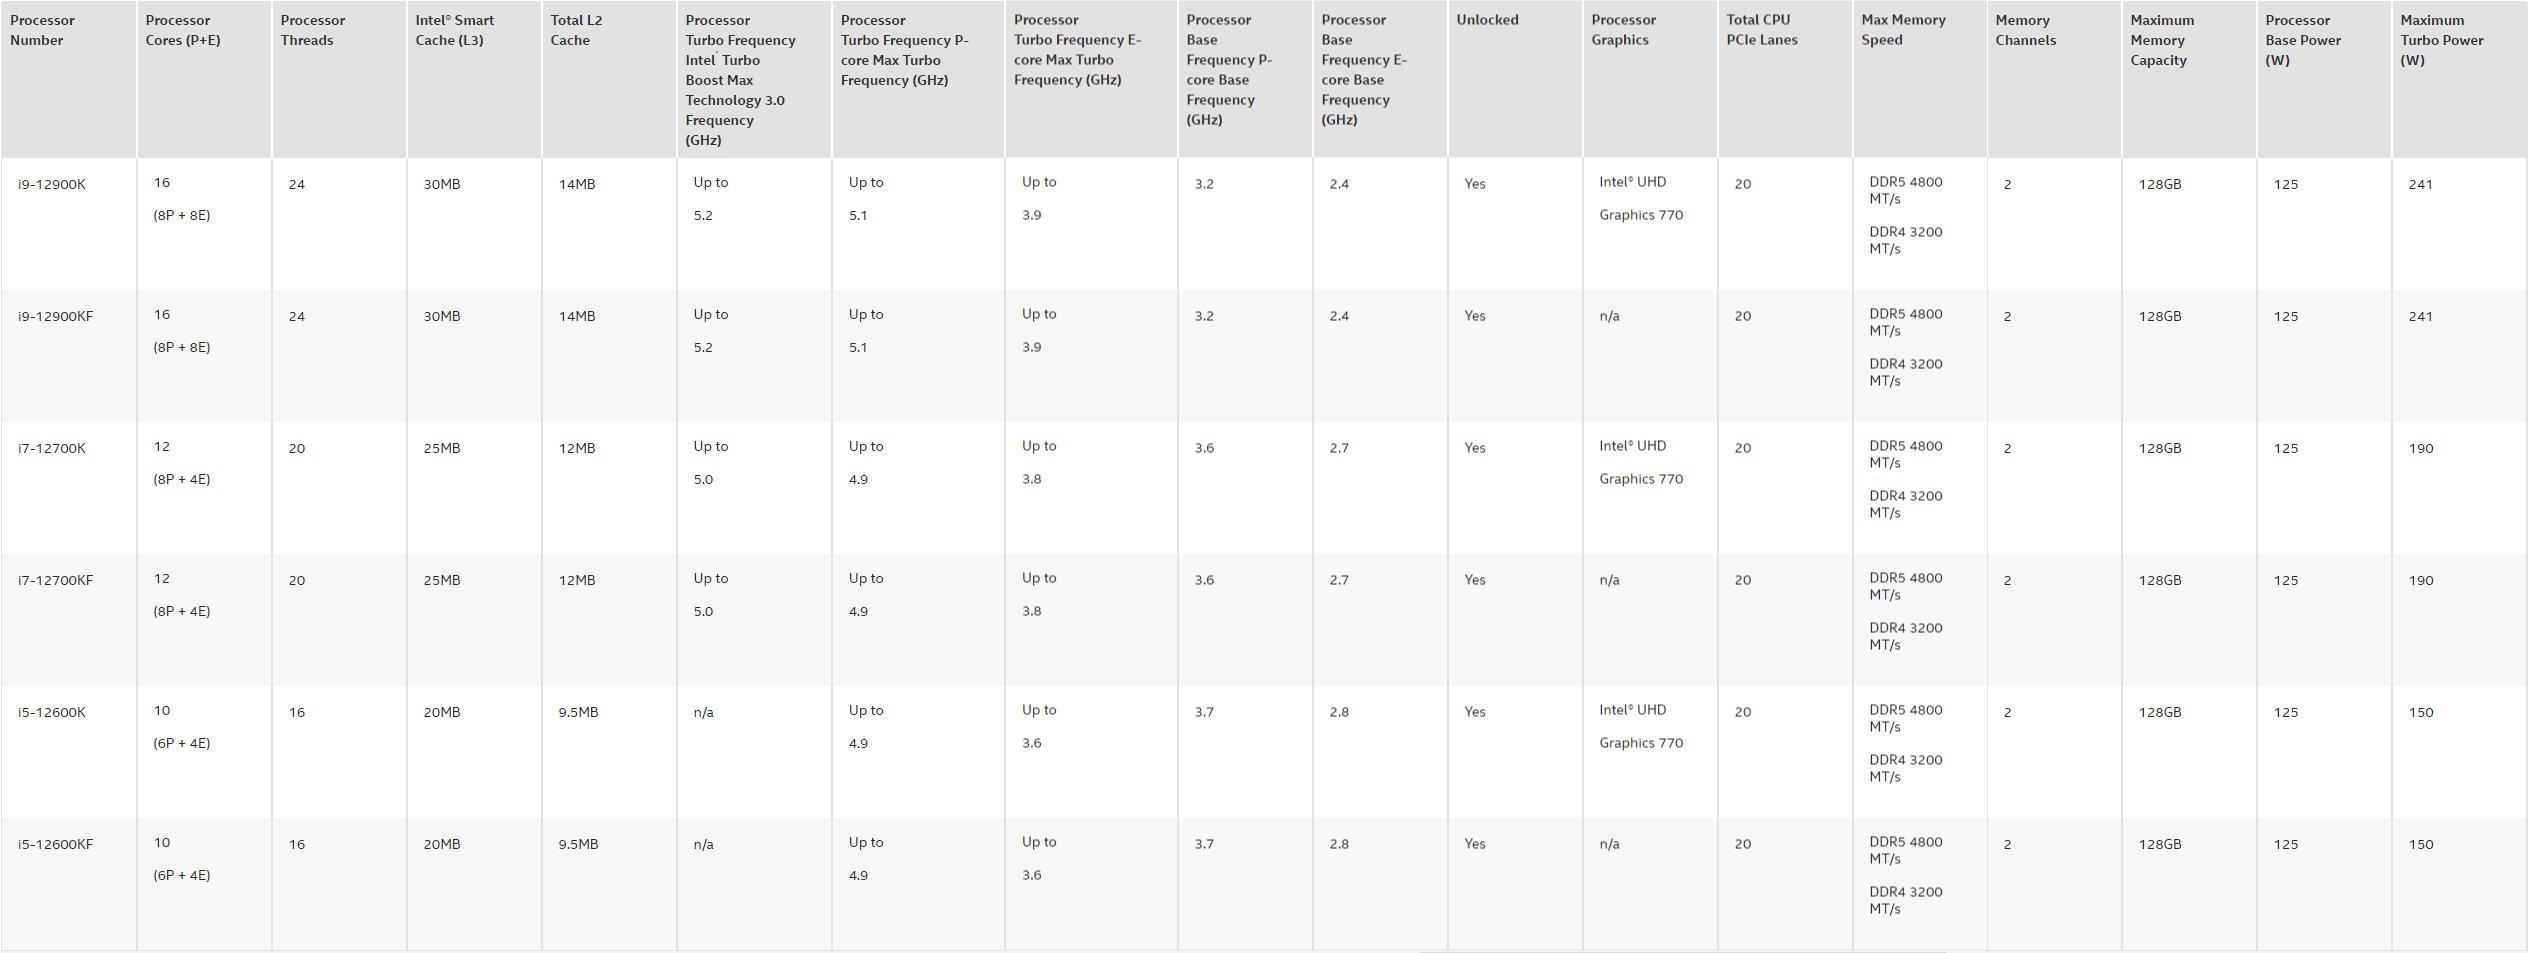Click the Total CPU PCIe Lanes header

tap(1762, 30)
